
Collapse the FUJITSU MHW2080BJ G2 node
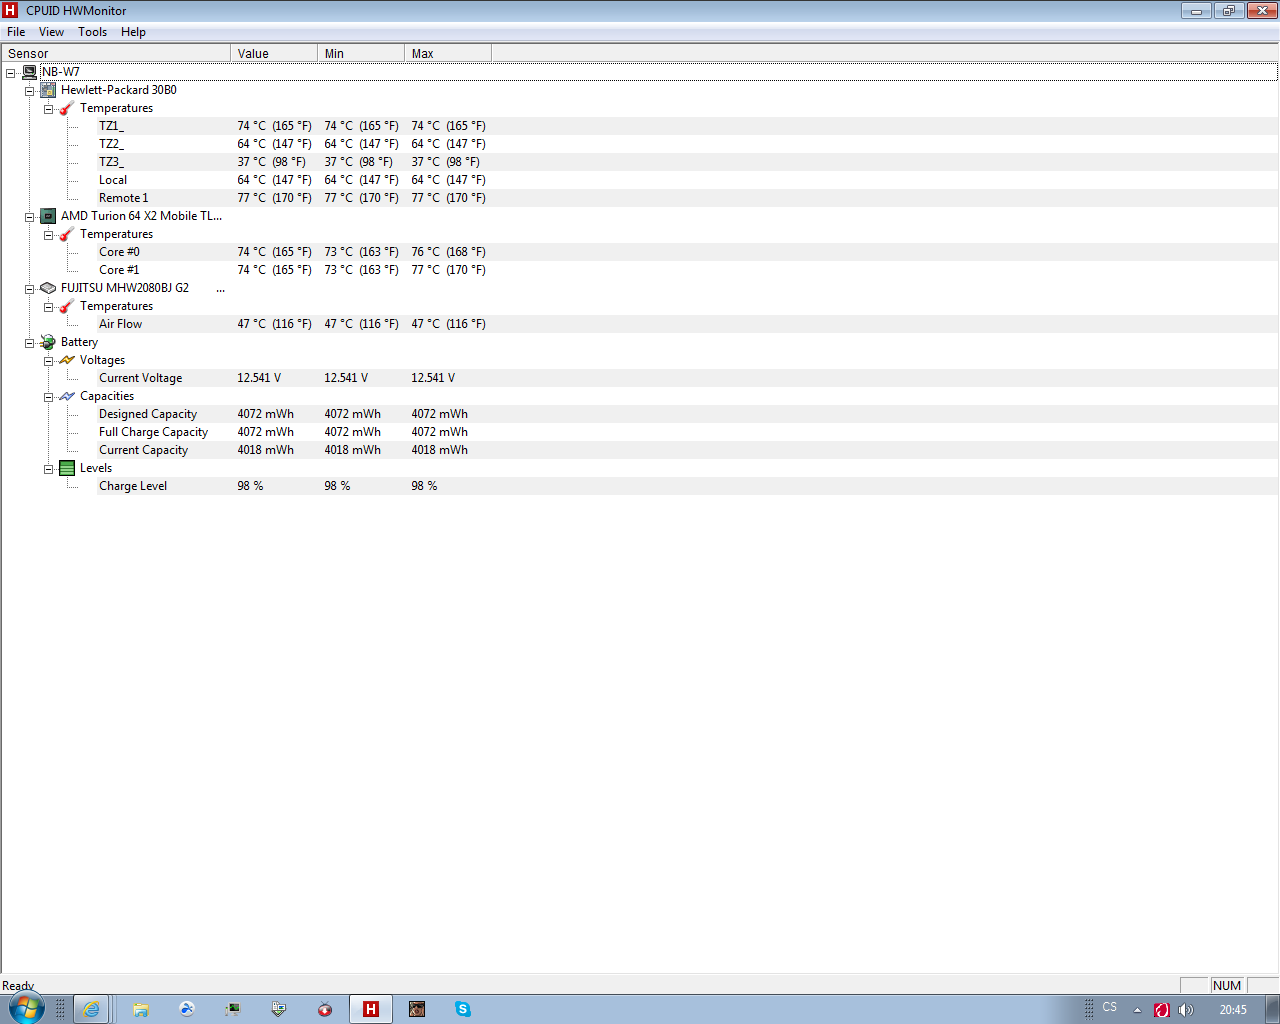30,289
